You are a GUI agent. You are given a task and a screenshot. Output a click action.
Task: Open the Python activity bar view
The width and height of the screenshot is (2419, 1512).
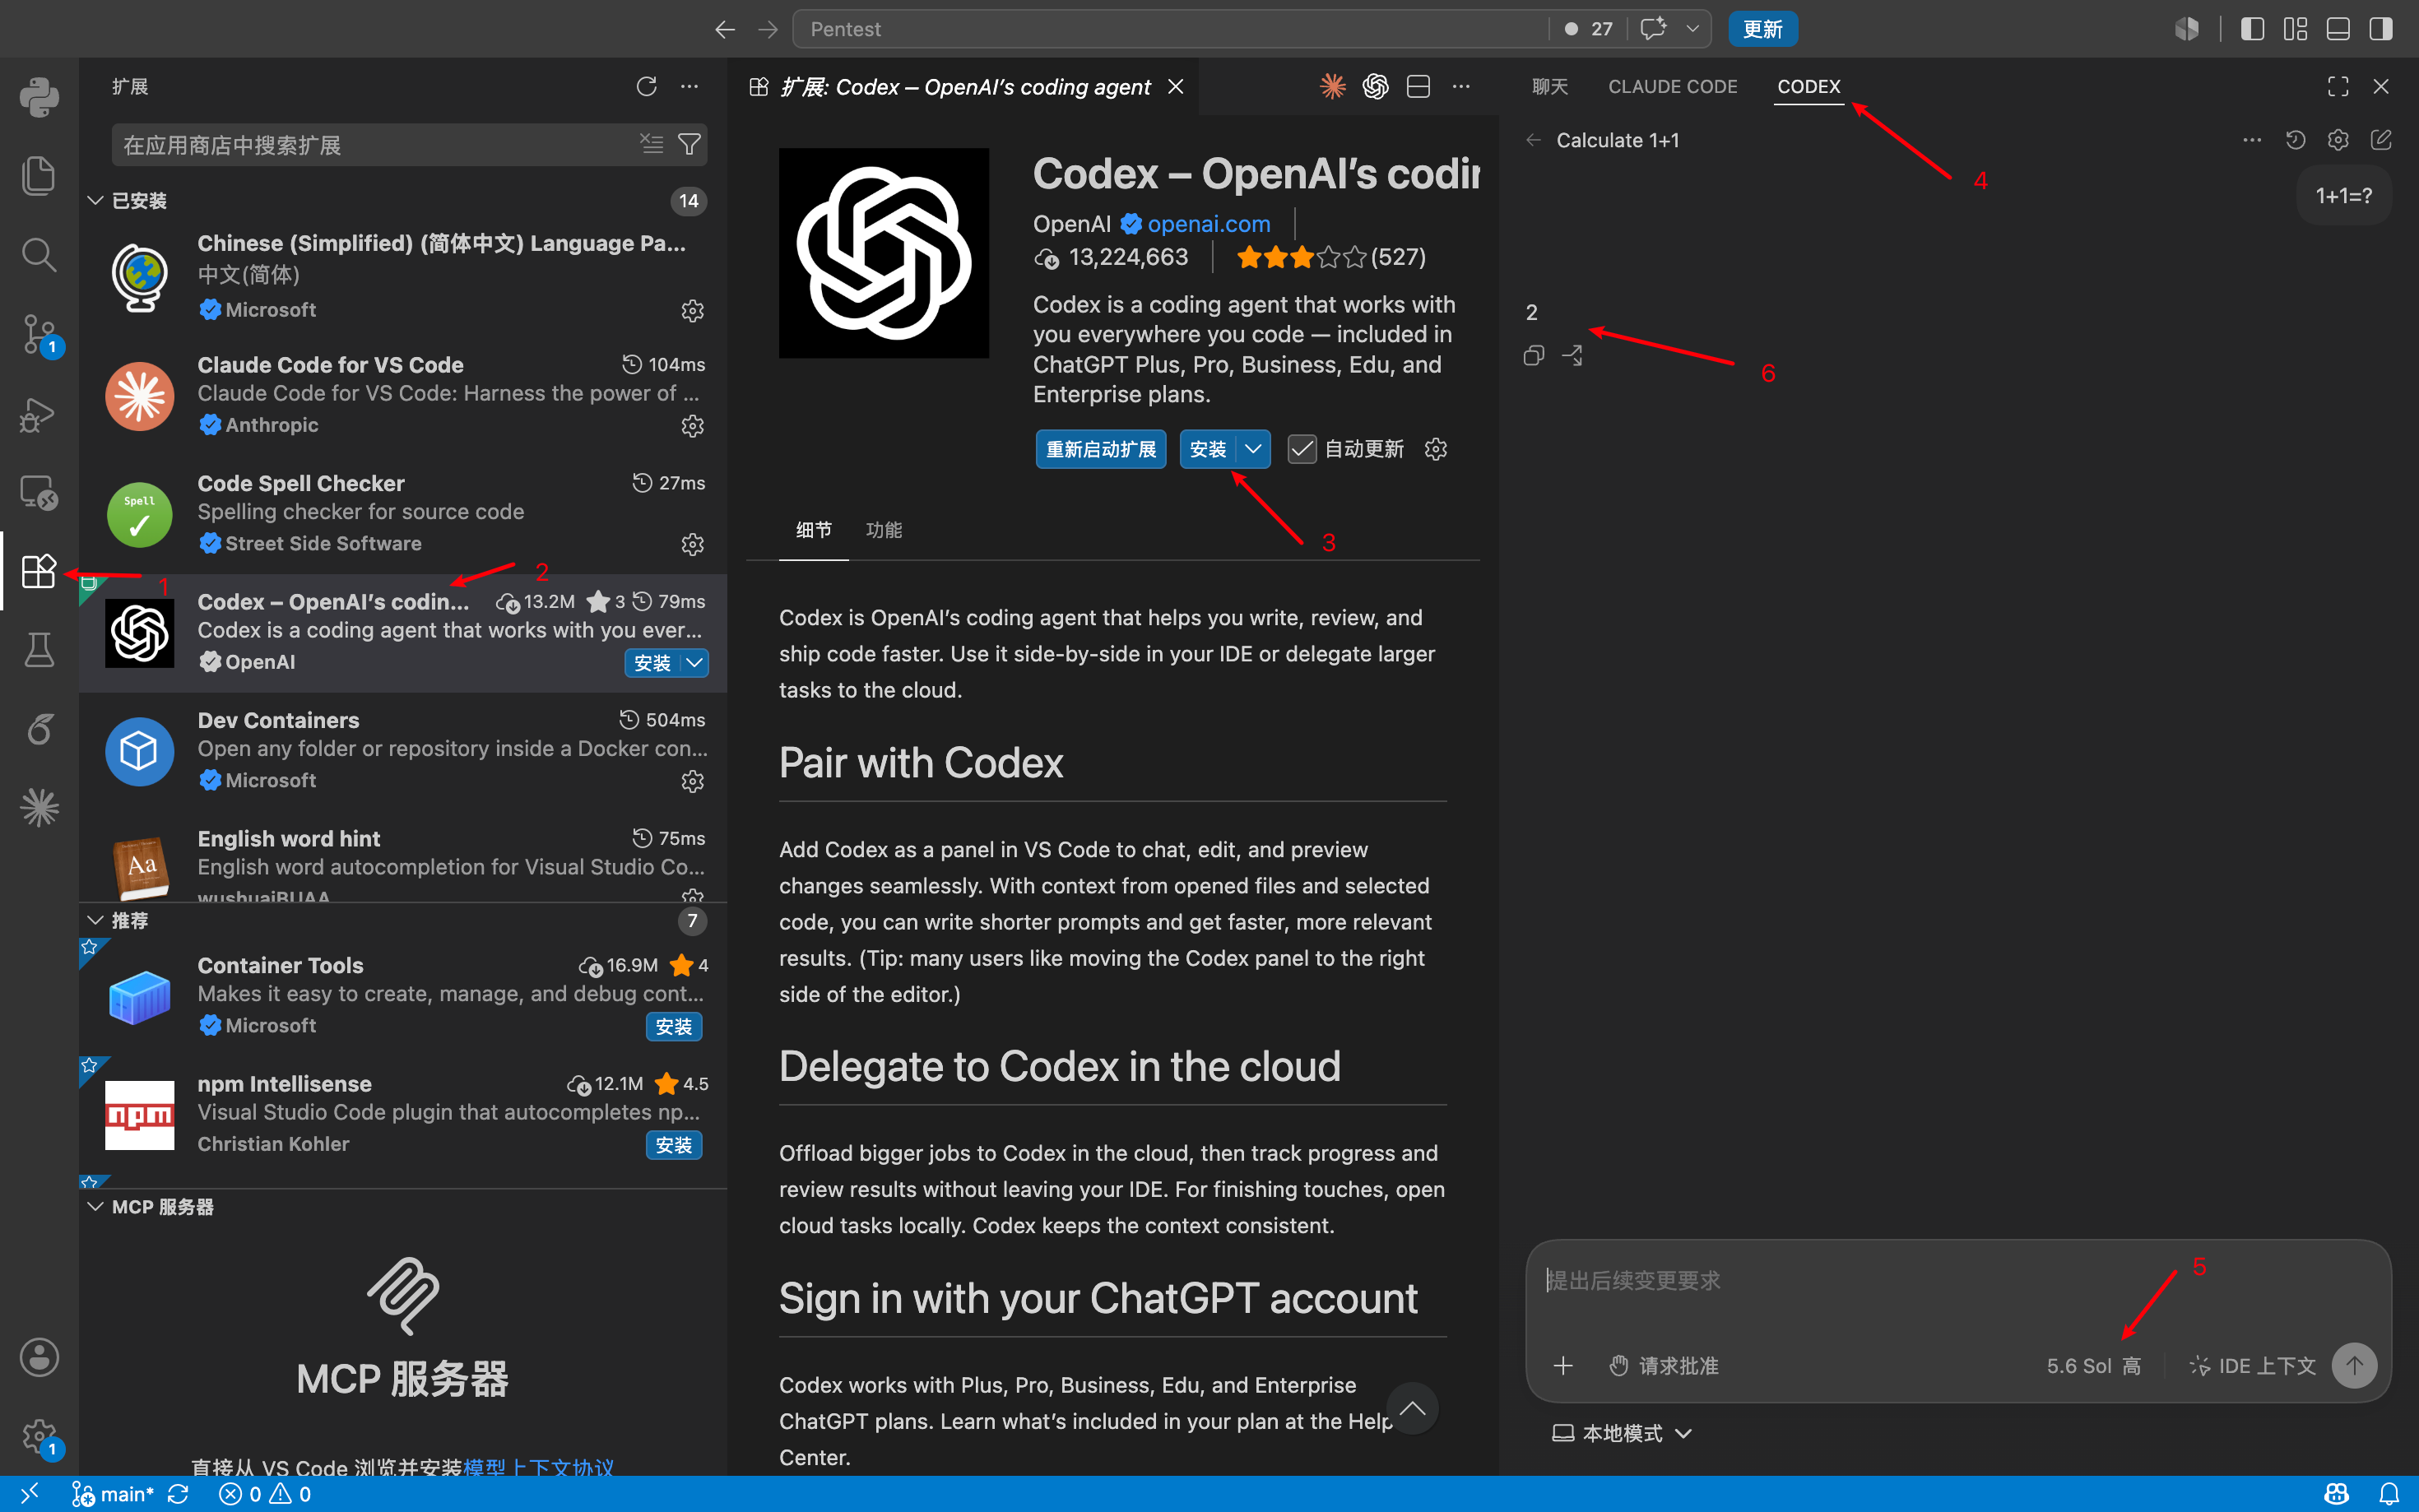pyautogui.click(x=39, y=97)
